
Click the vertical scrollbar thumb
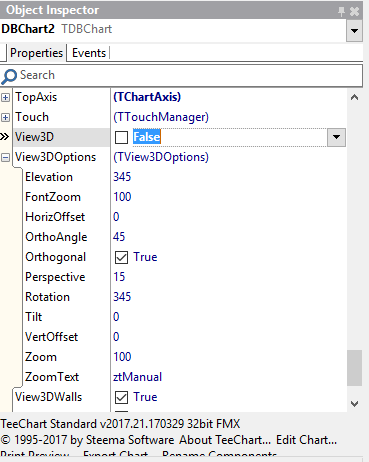point(355,368)
